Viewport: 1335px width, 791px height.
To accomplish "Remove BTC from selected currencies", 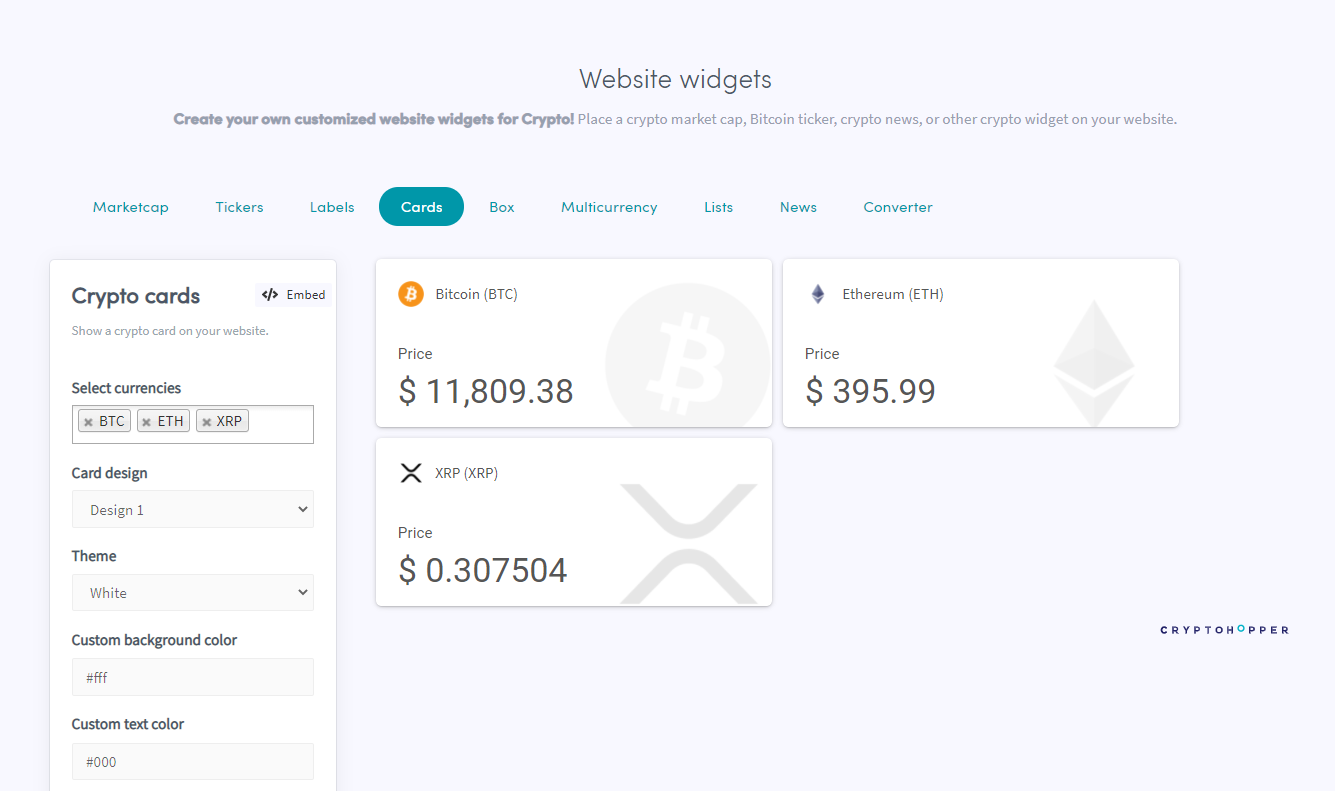I will (88, 422).
